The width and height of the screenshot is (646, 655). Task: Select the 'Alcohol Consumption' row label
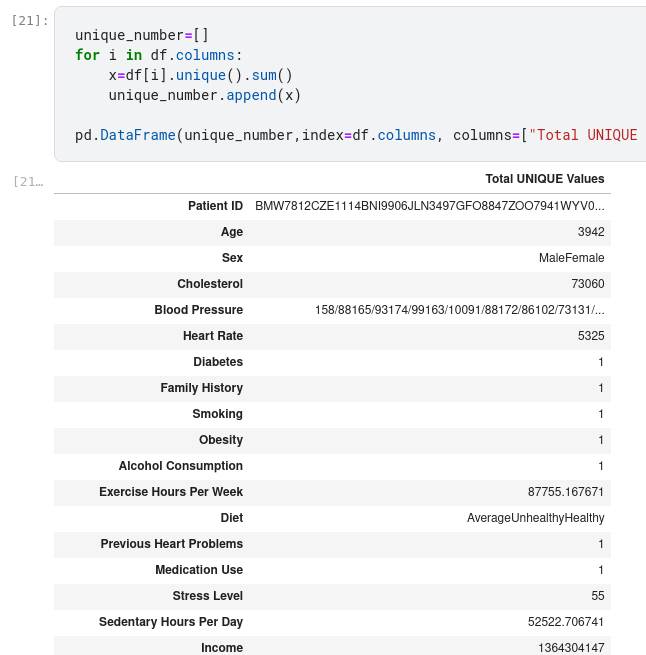(x=180, y=466)
